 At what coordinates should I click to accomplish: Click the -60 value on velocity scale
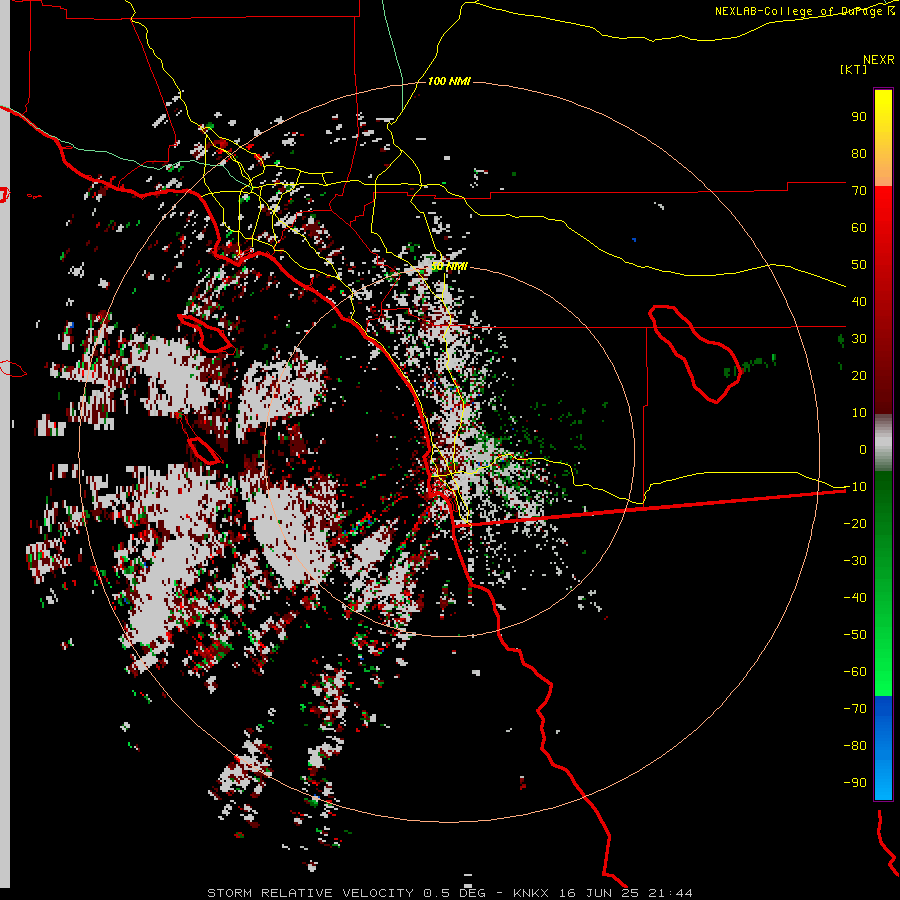click(x=855, y=672)
